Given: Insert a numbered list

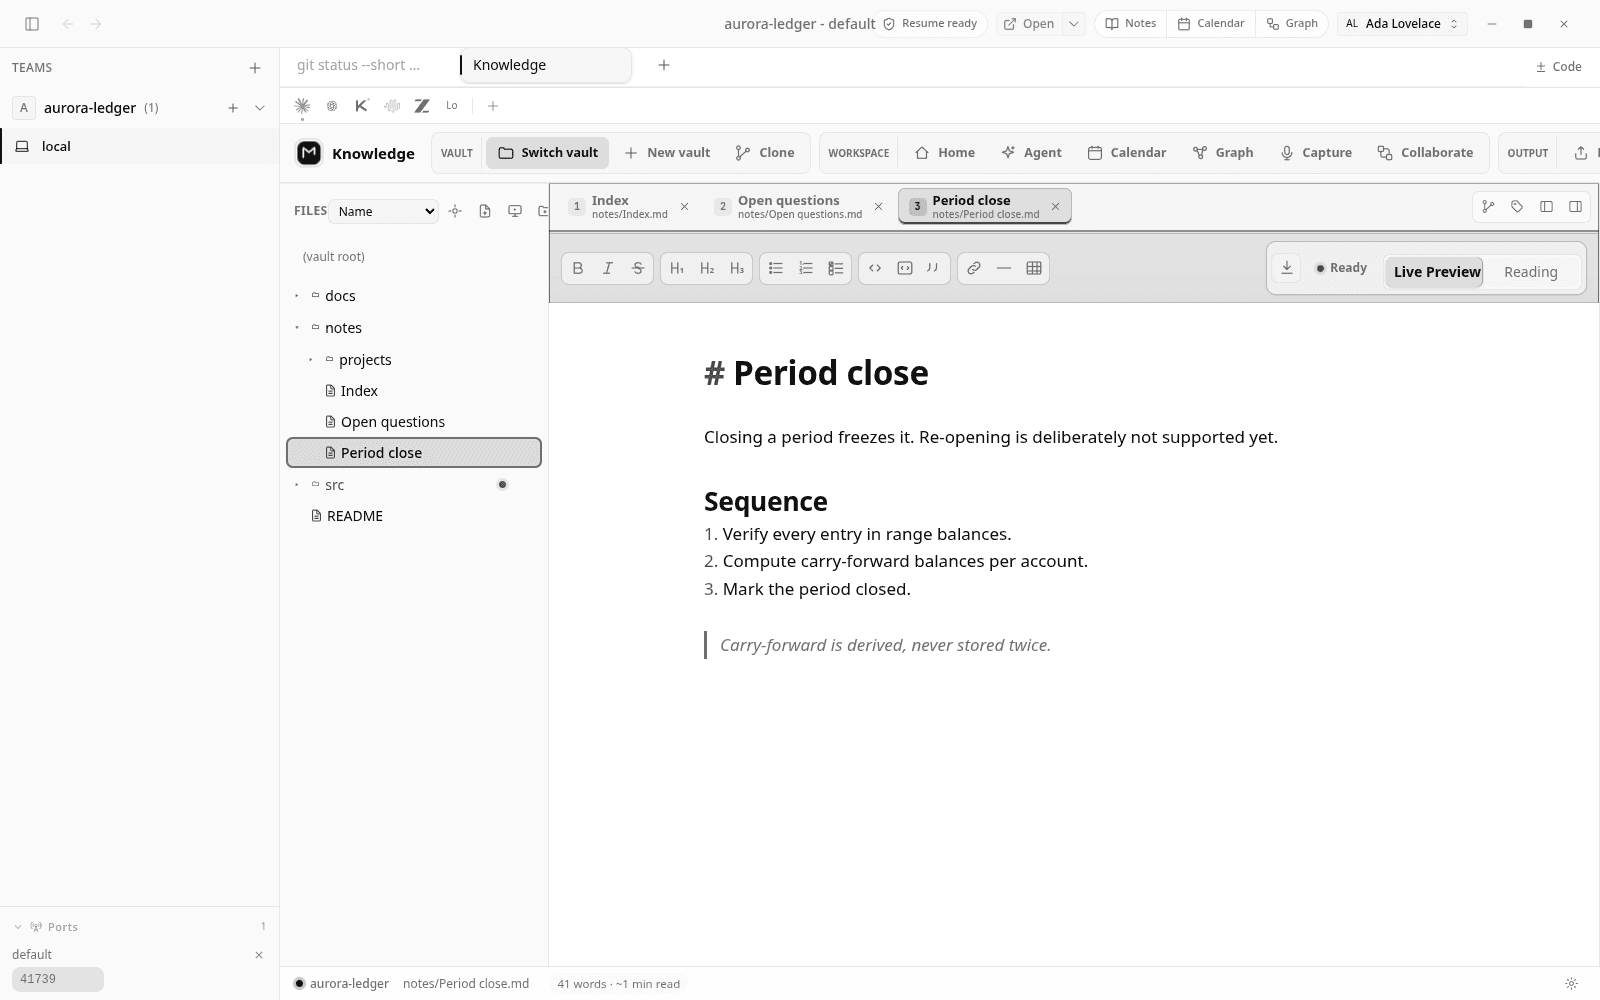Looking at the screenshot, I should 806,268.
